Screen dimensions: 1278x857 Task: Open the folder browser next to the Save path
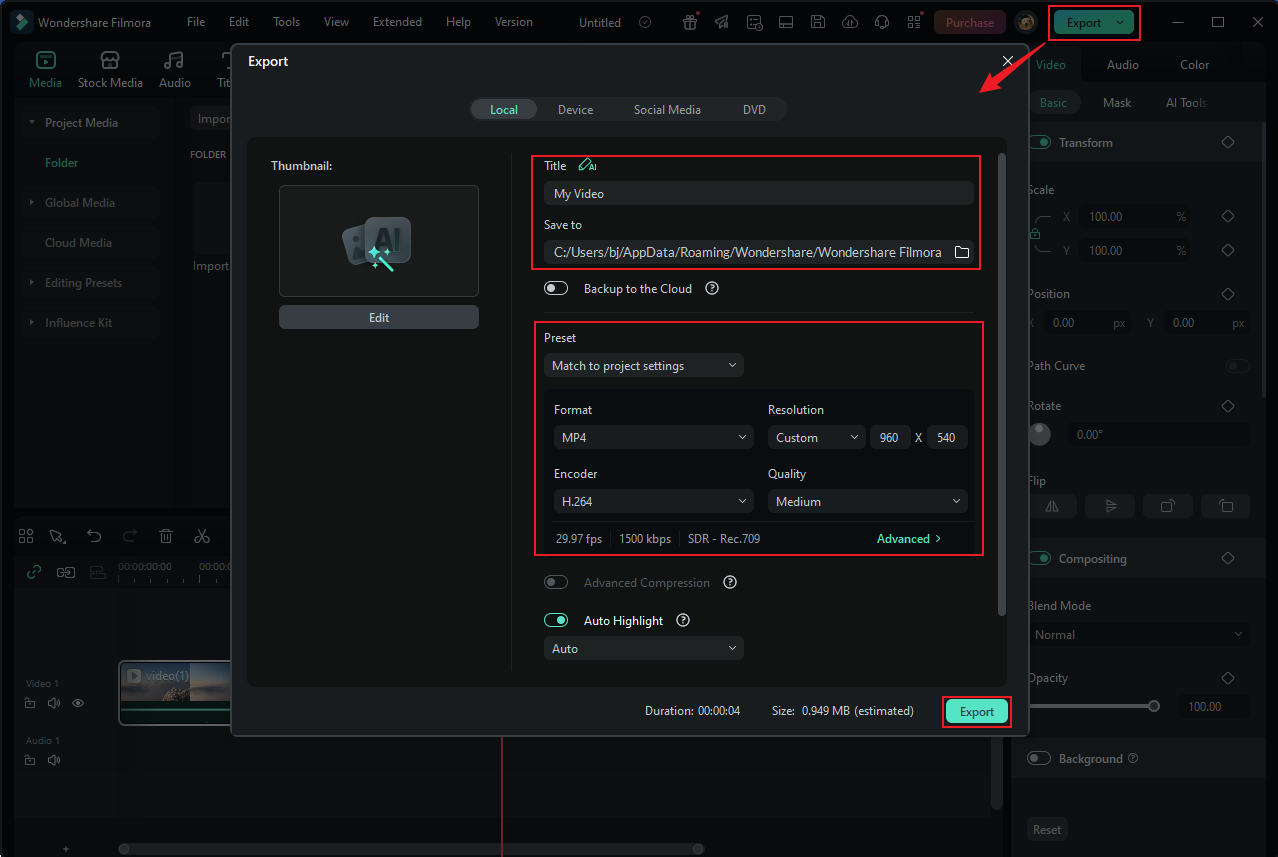[962, 252]
